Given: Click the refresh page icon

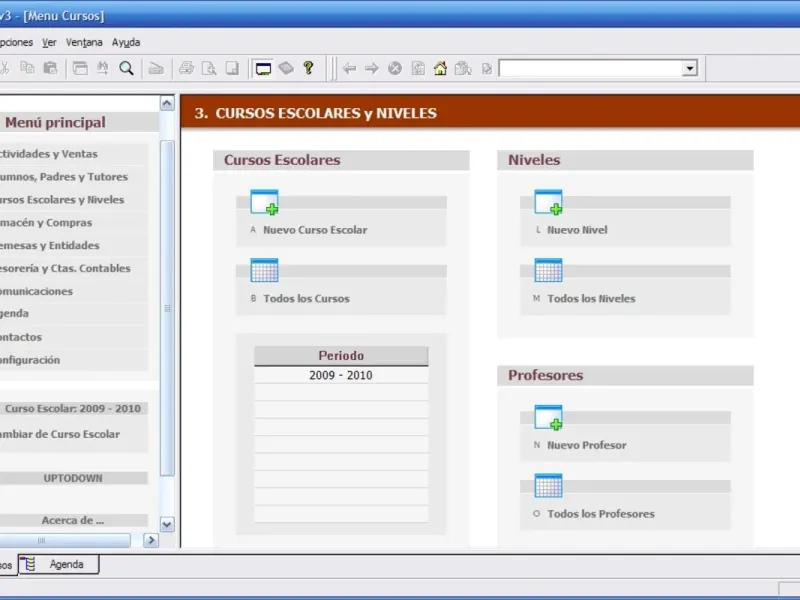Looking at the screenshot, I should 418,68.
